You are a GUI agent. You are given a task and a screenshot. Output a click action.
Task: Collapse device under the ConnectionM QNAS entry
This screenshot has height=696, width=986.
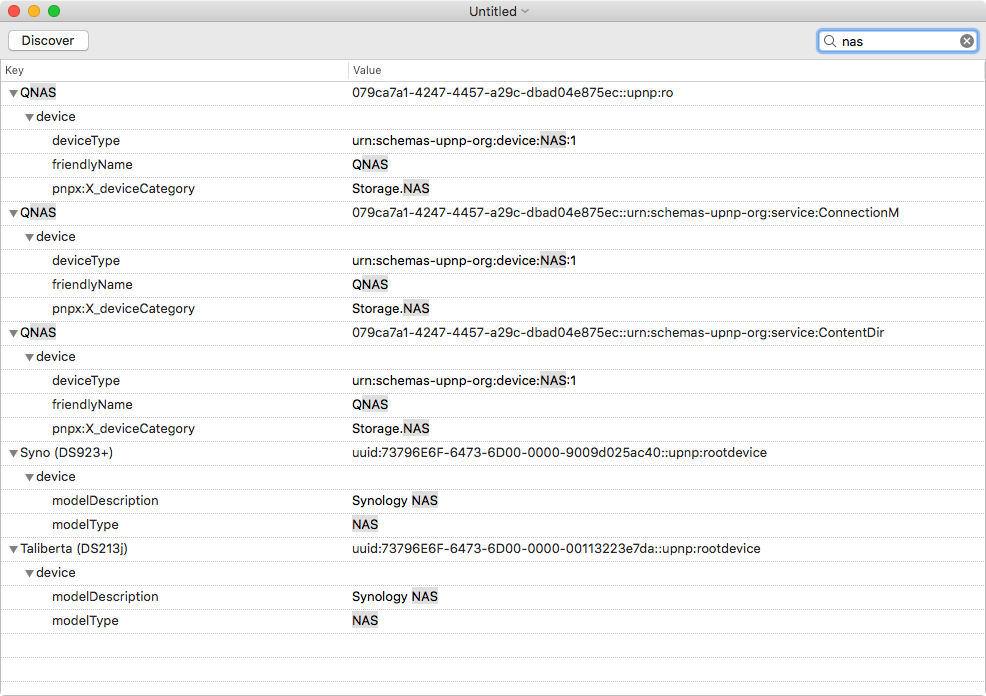point(29,237)
